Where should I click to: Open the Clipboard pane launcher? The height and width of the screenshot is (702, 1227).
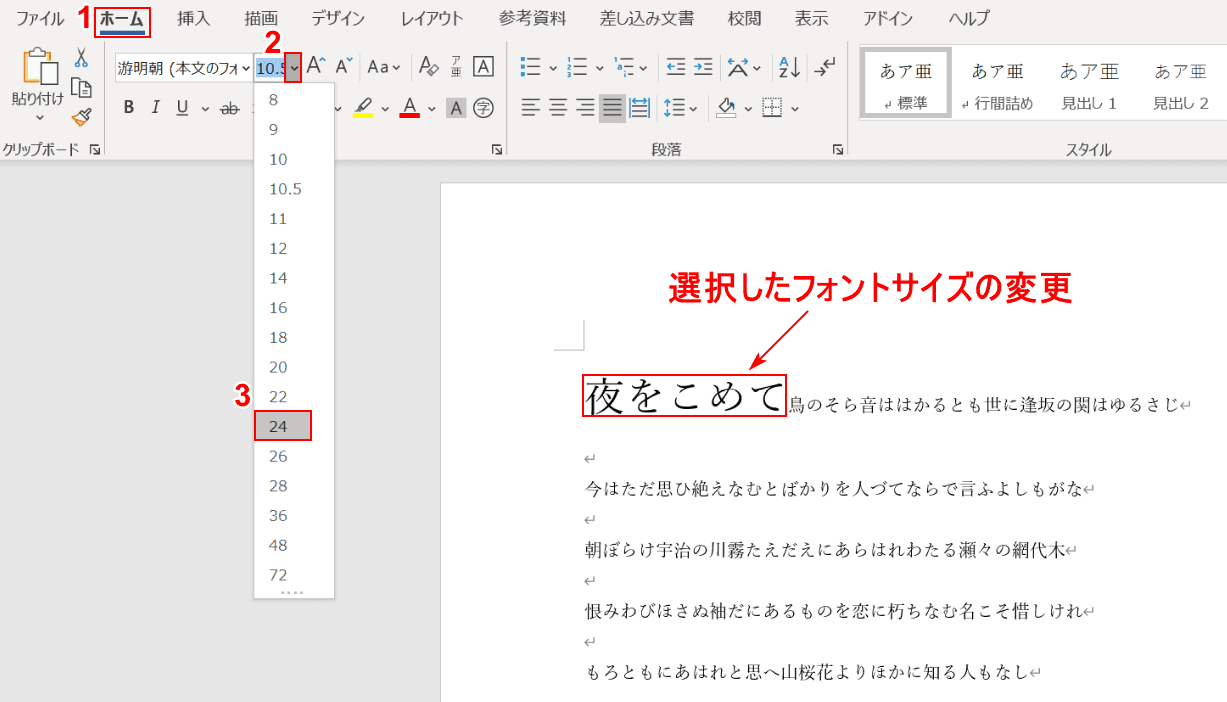click(95, 149)
